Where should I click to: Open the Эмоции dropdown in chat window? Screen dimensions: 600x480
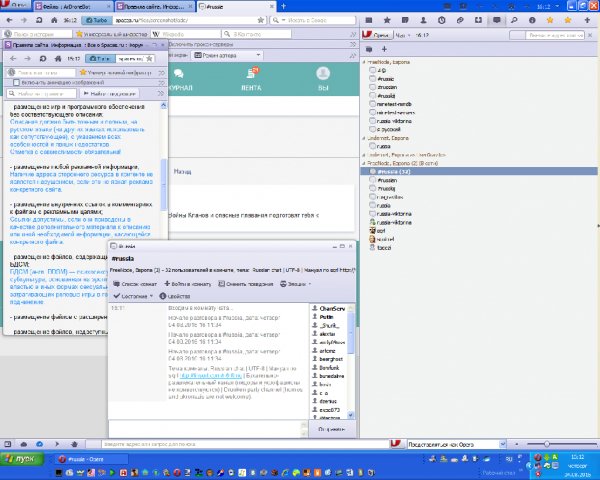pyautogui.click(x=295, y=284)
